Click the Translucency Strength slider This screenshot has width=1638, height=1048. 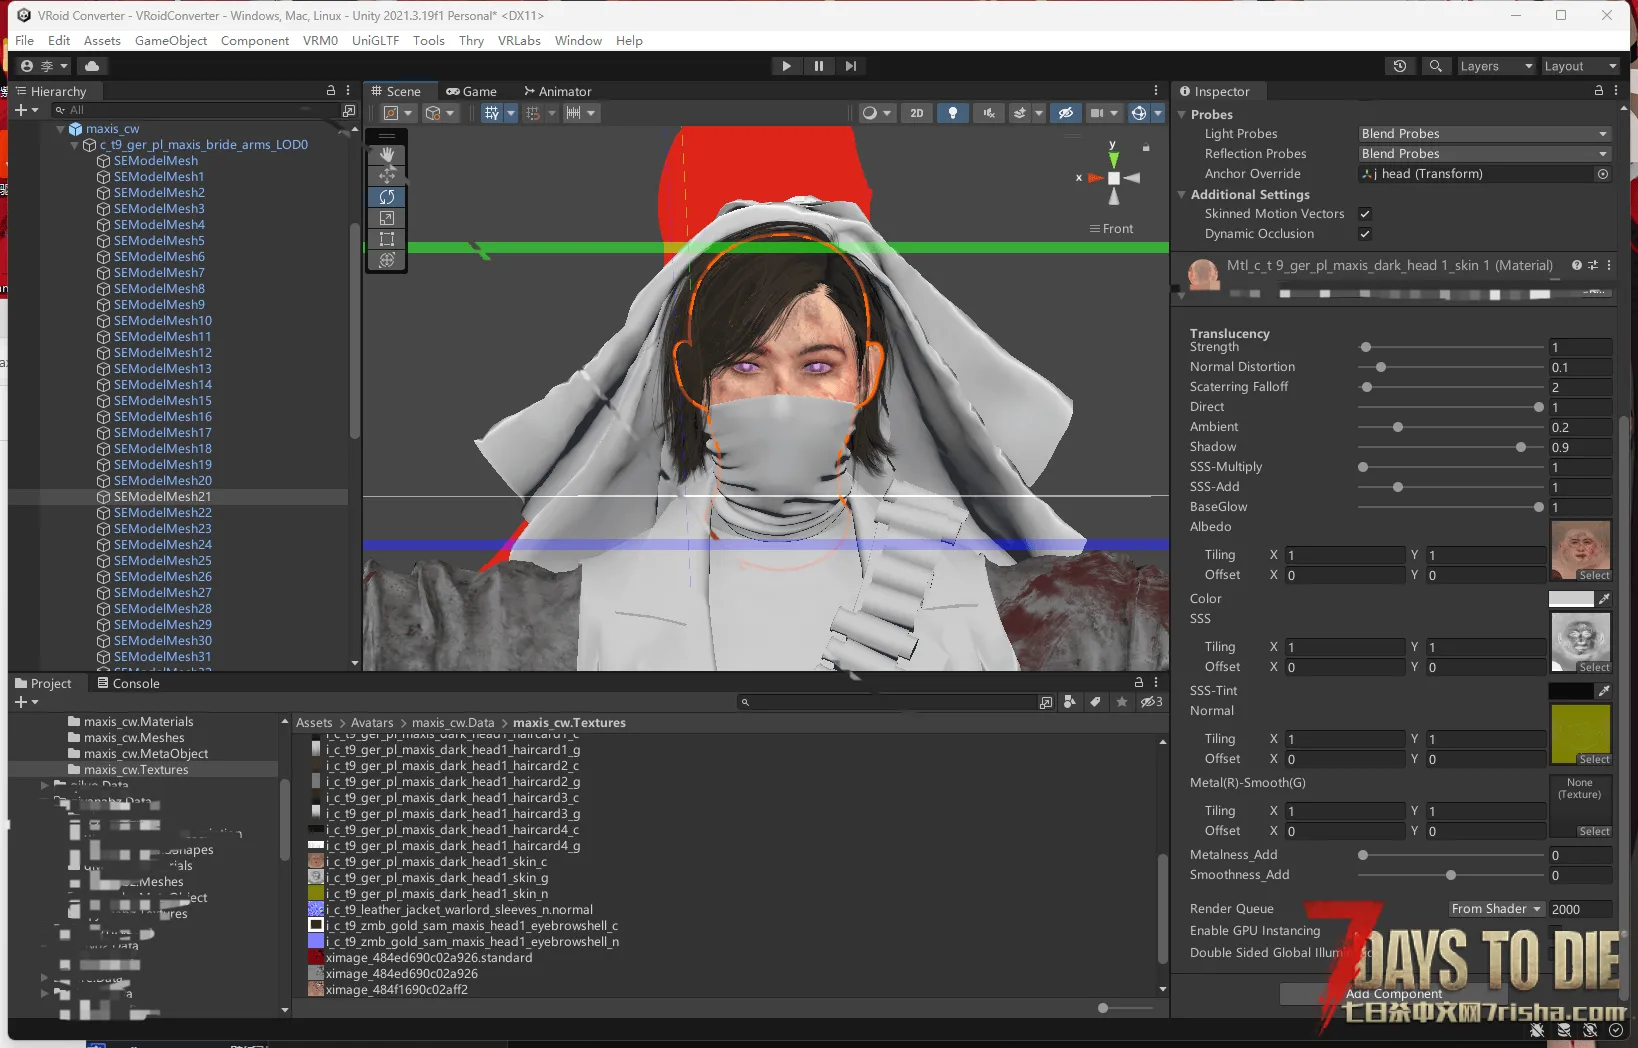(x=1450, y=347)
